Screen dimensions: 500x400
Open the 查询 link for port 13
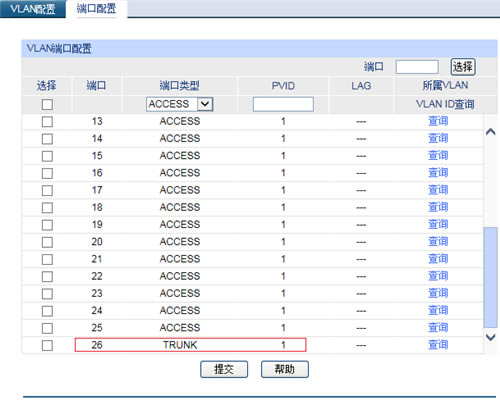(x=438, y=121)
